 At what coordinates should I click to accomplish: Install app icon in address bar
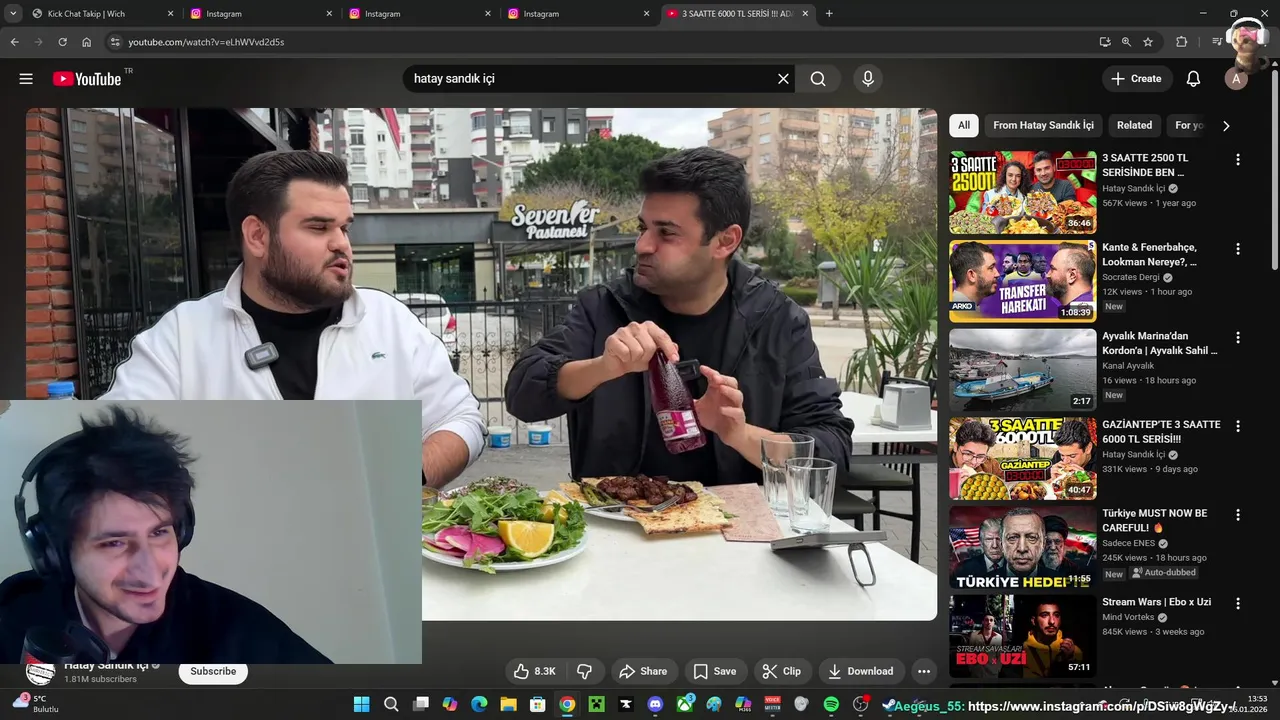1104,42
